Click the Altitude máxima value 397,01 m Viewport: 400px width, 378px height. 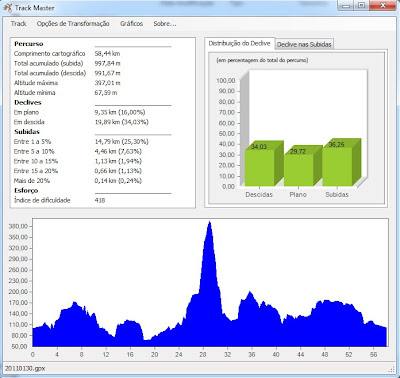tap(107, 83)
